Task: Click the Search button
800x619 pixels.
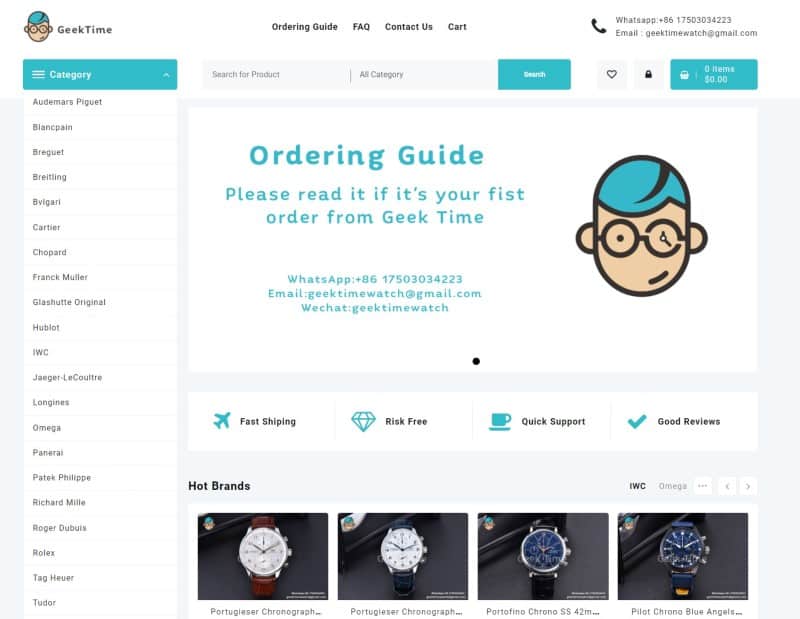Action: coord(534,75)
